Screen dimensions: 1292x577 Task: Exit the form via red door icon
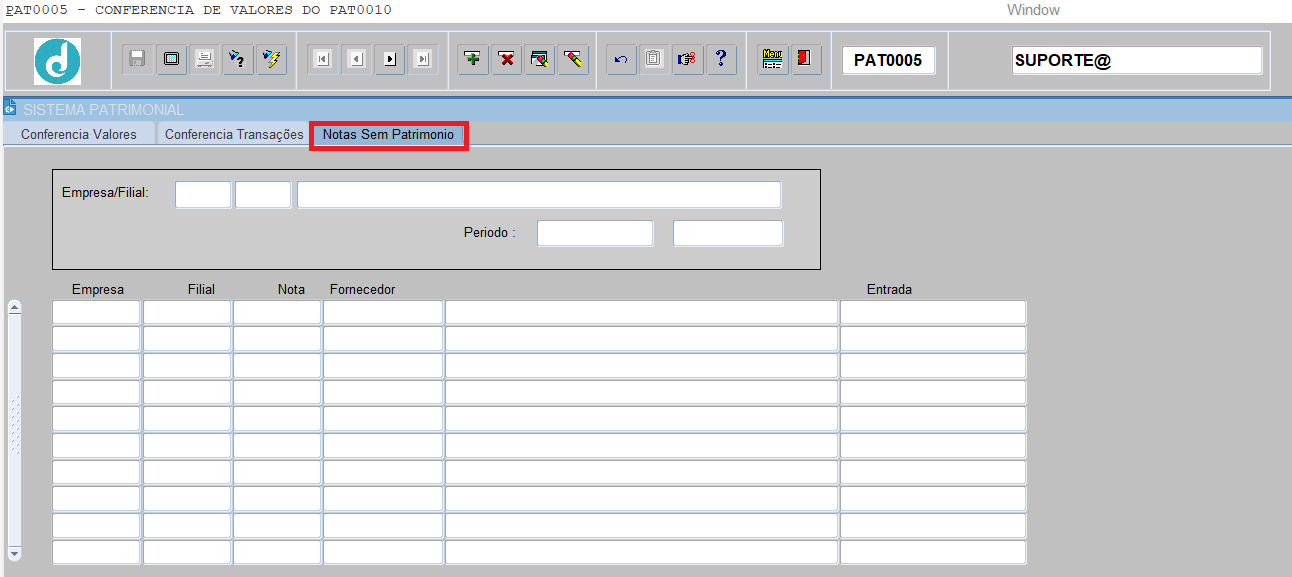pos(805,59)
